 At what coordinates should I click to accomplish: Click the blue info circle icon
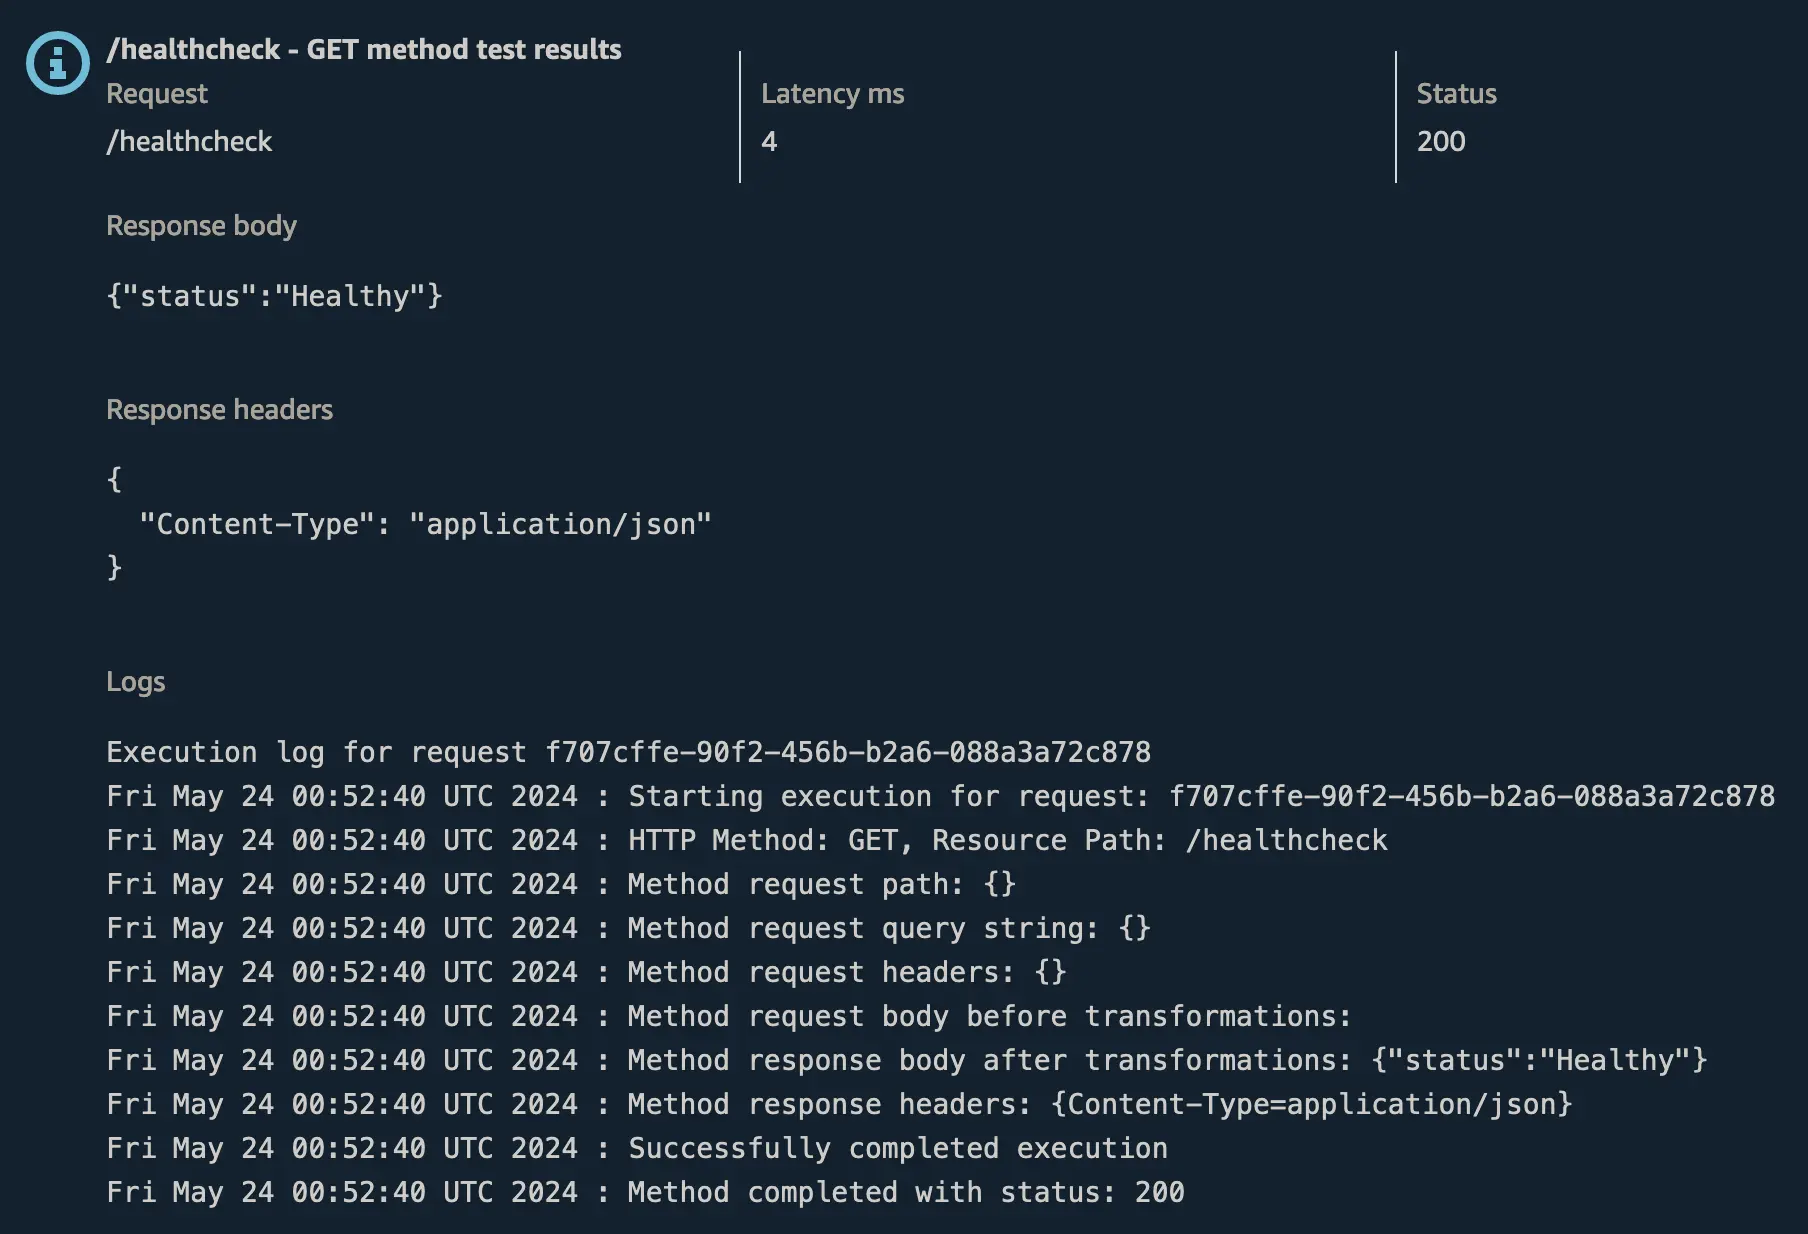[x=57, y=63]
